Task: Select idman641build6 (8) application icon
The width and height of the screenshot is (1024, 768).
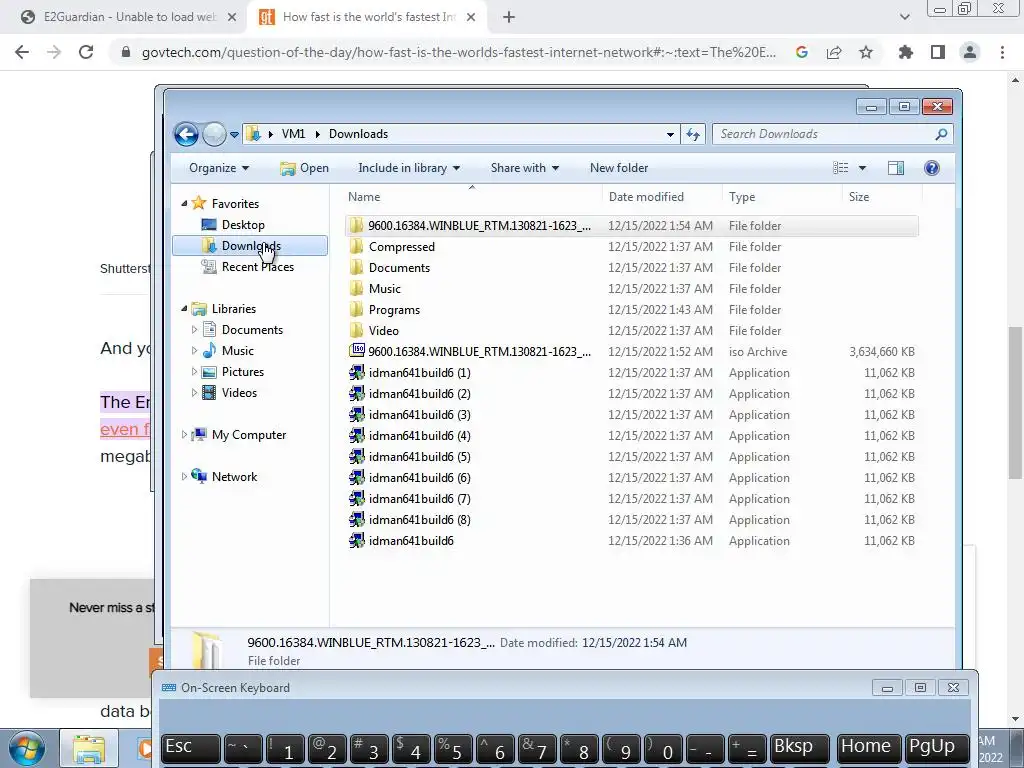Action: coord(357,520)
